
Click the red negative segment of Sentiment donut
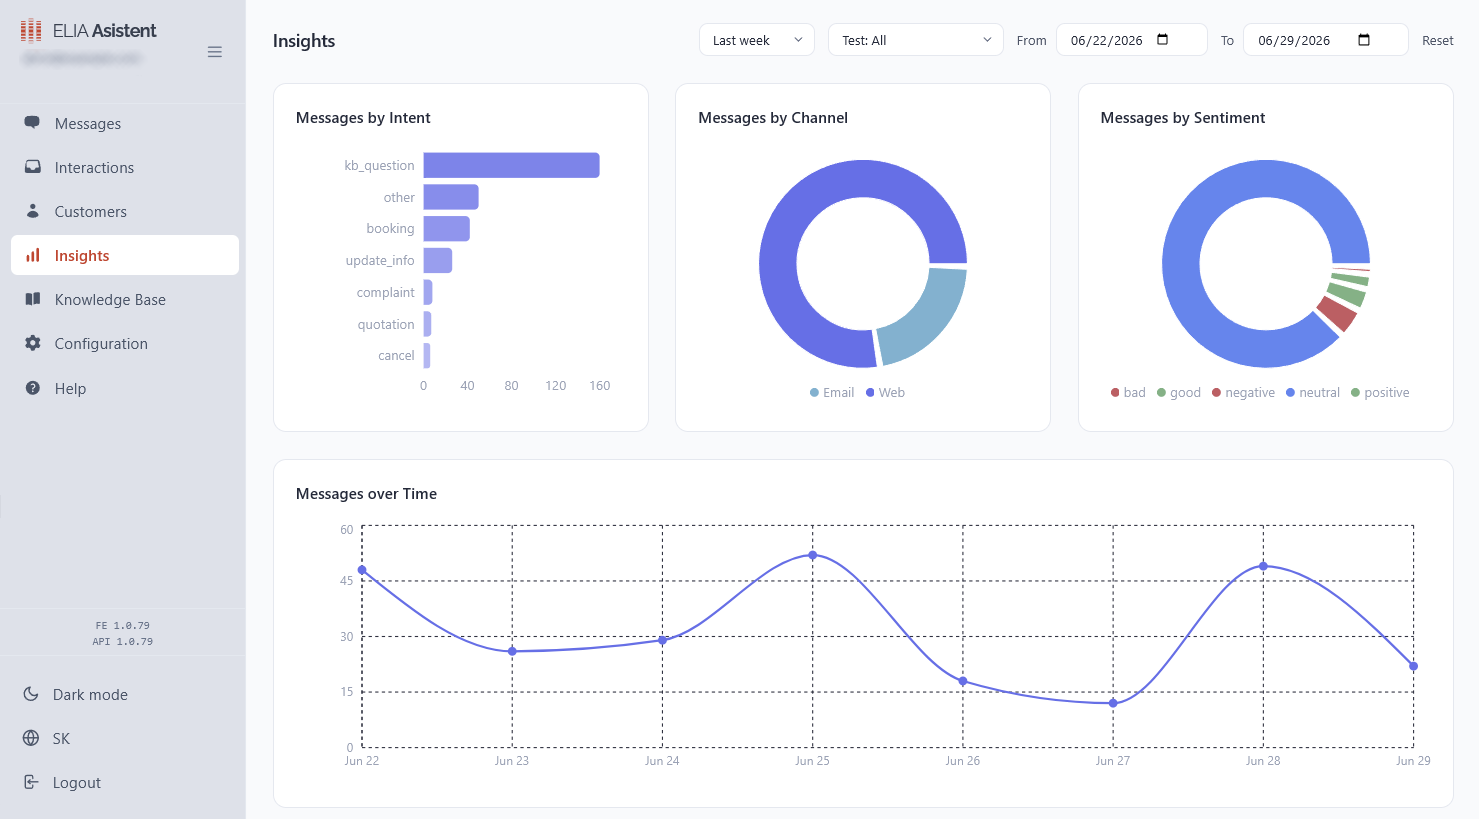point(1336,313)
